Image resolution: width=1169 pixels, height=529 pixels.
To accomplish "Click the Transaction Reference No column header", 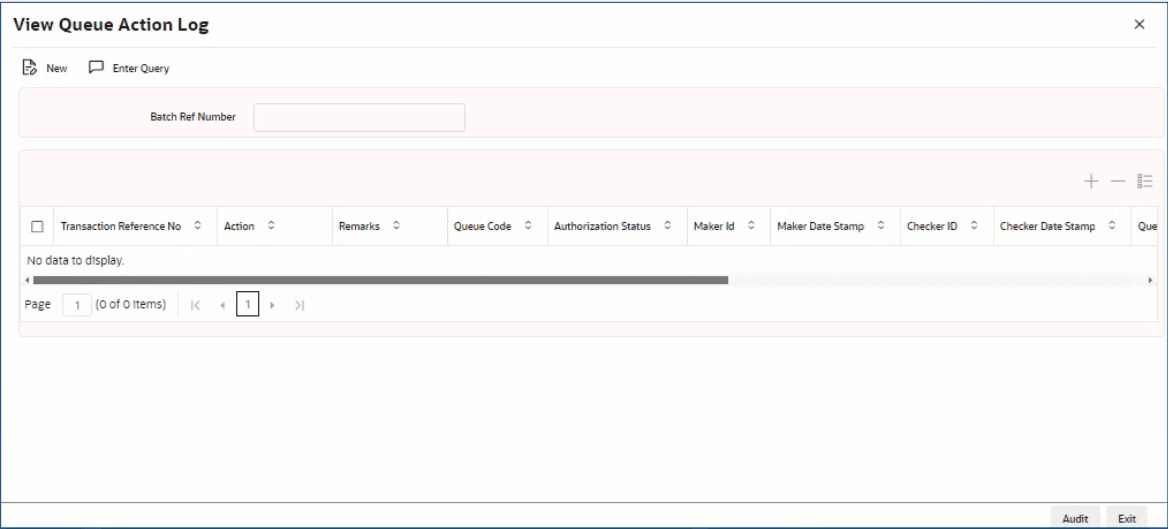I will (121, 227).
